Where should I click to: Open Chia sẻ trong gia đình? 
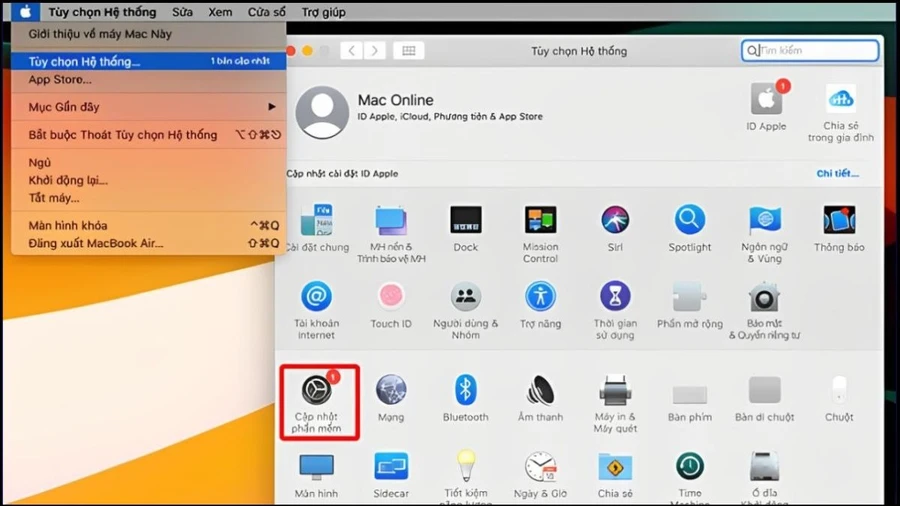840,112
